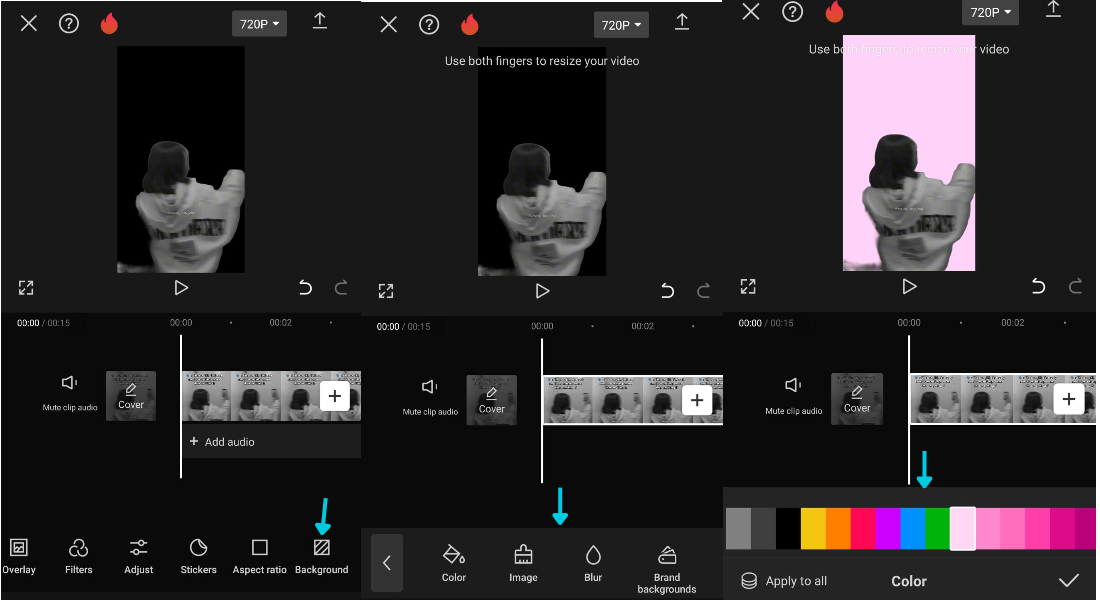Tap Apply to all backgrounds
The image size is (1100, 600).
[x=784, y=581]
